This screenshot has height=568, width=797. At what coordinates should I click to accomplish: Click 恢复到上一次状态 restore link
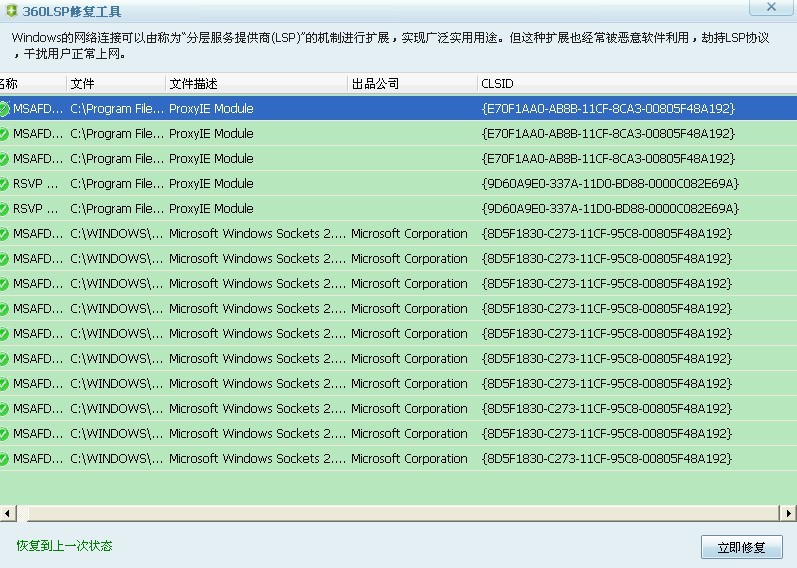(x=64, y=546)
